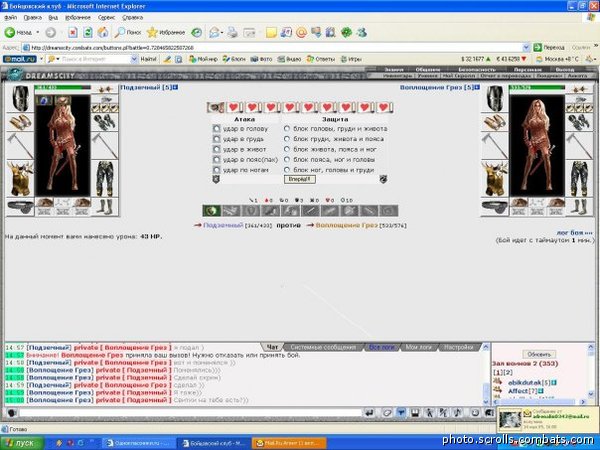Click the helmet slot on left character

pyautogui.click(x=20, y=98)
